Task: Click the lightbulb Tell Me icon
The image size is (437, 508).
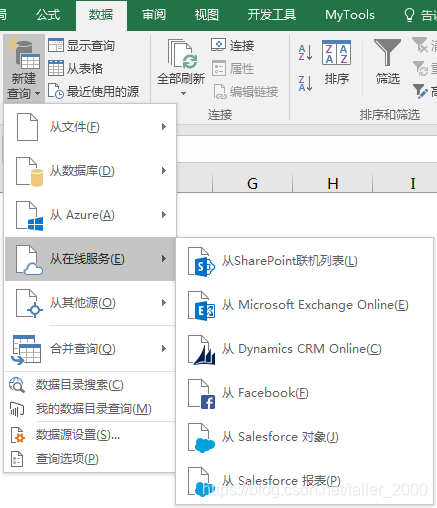Action: click(409, 15)
